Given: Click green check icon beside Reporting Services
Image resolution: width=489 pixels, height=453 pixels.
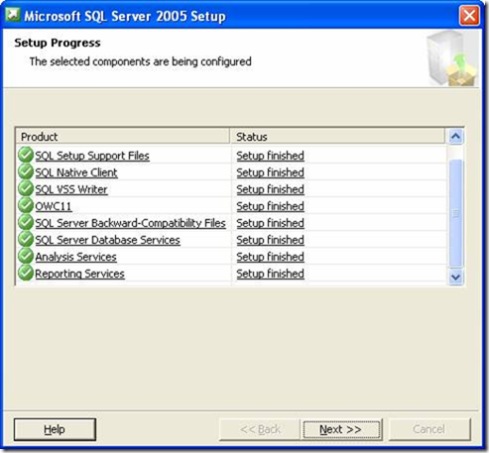Looking at the screenshot, I should pyautogui.click(x=26, y=273).
